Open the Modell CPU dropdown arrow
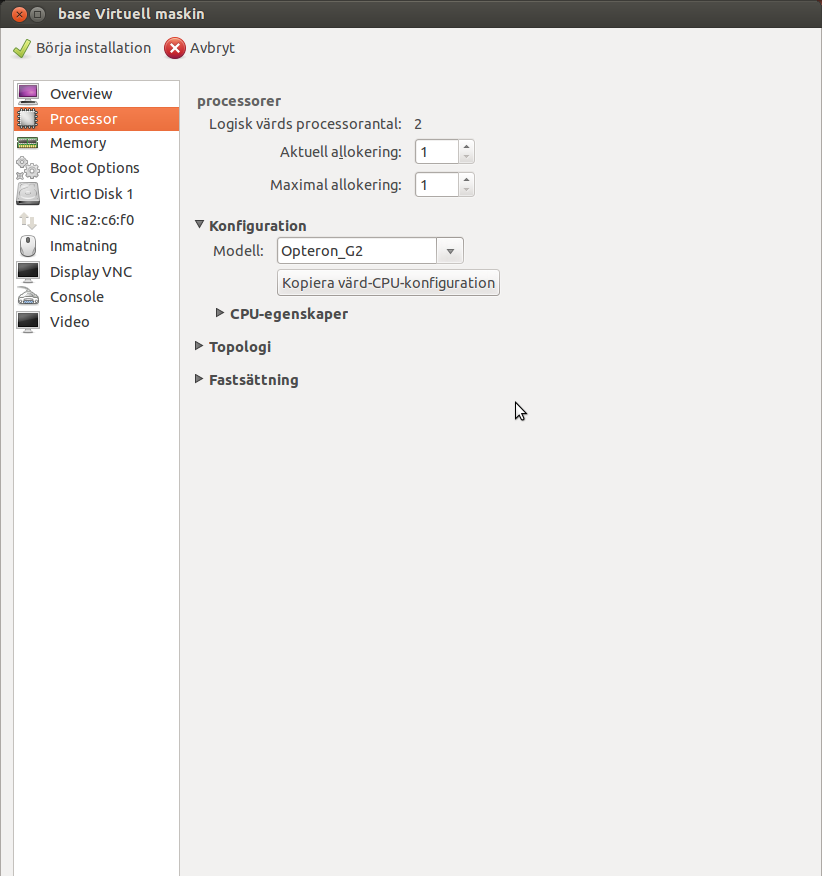This screenshot has height=876, width=822. [450, 251]
